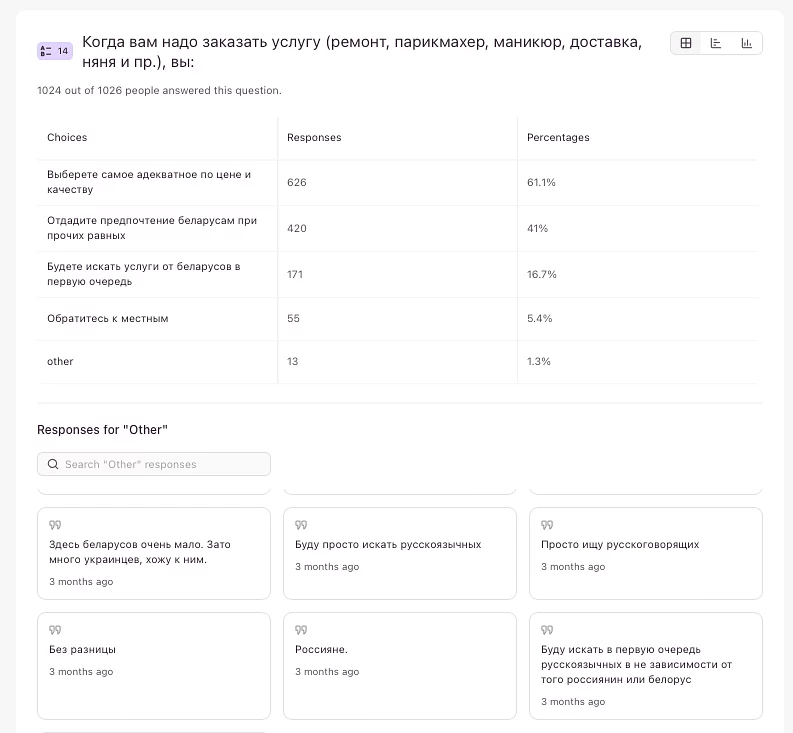Switch to vertical bar chart view
This screenshot has width=793, height=733.
746,43
